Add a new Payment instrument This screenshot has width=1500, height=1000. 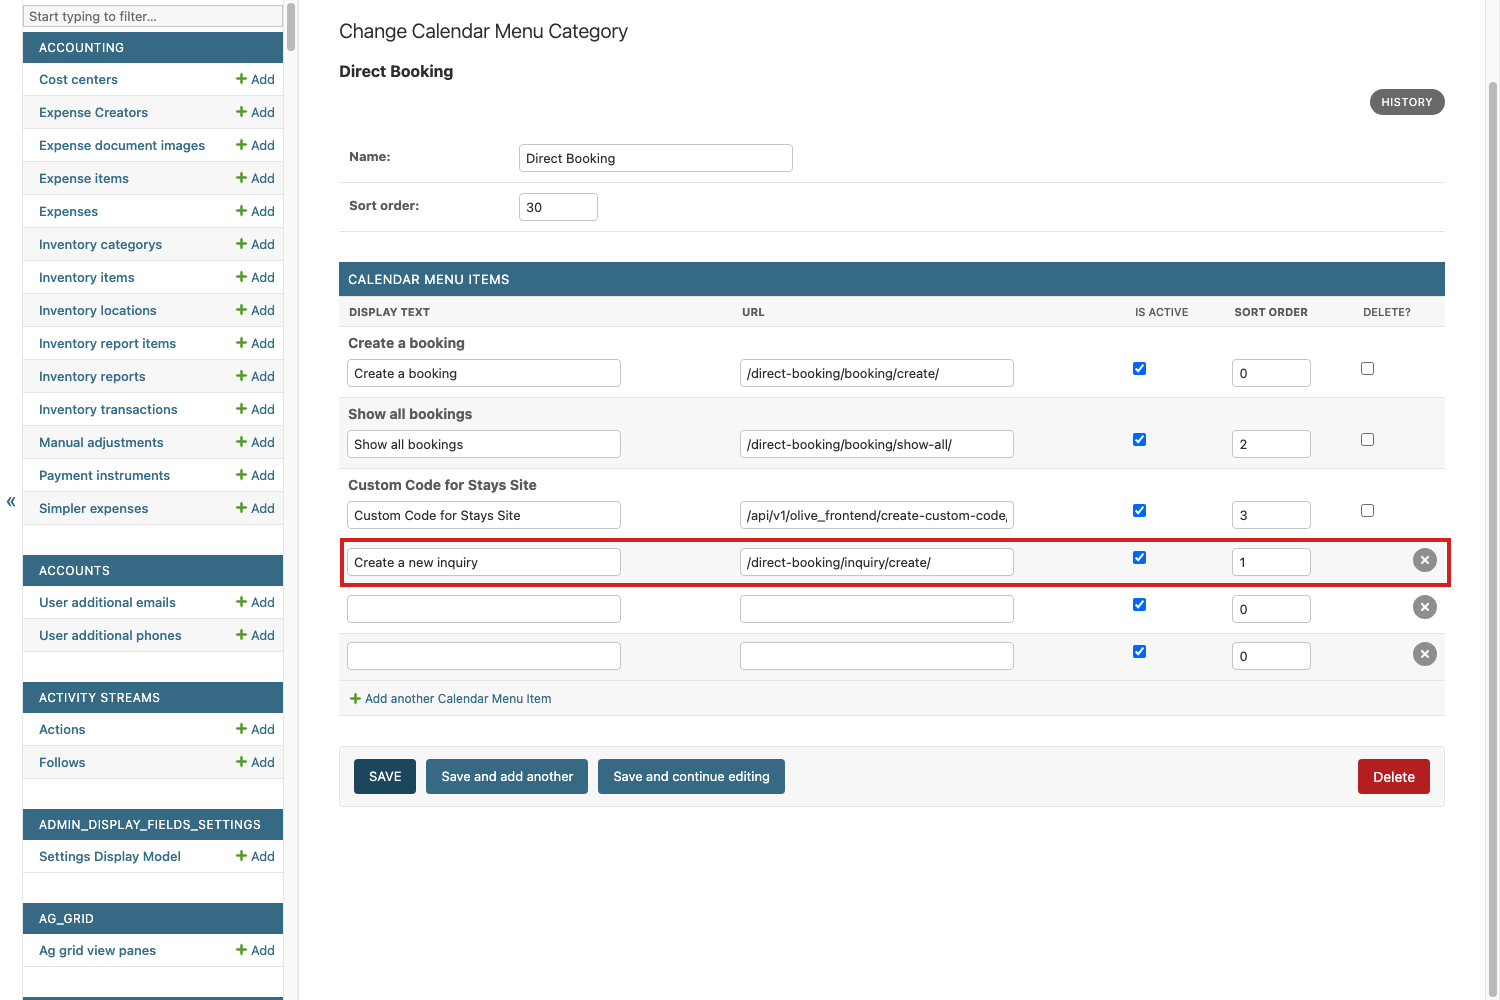[x=255, y=475]
